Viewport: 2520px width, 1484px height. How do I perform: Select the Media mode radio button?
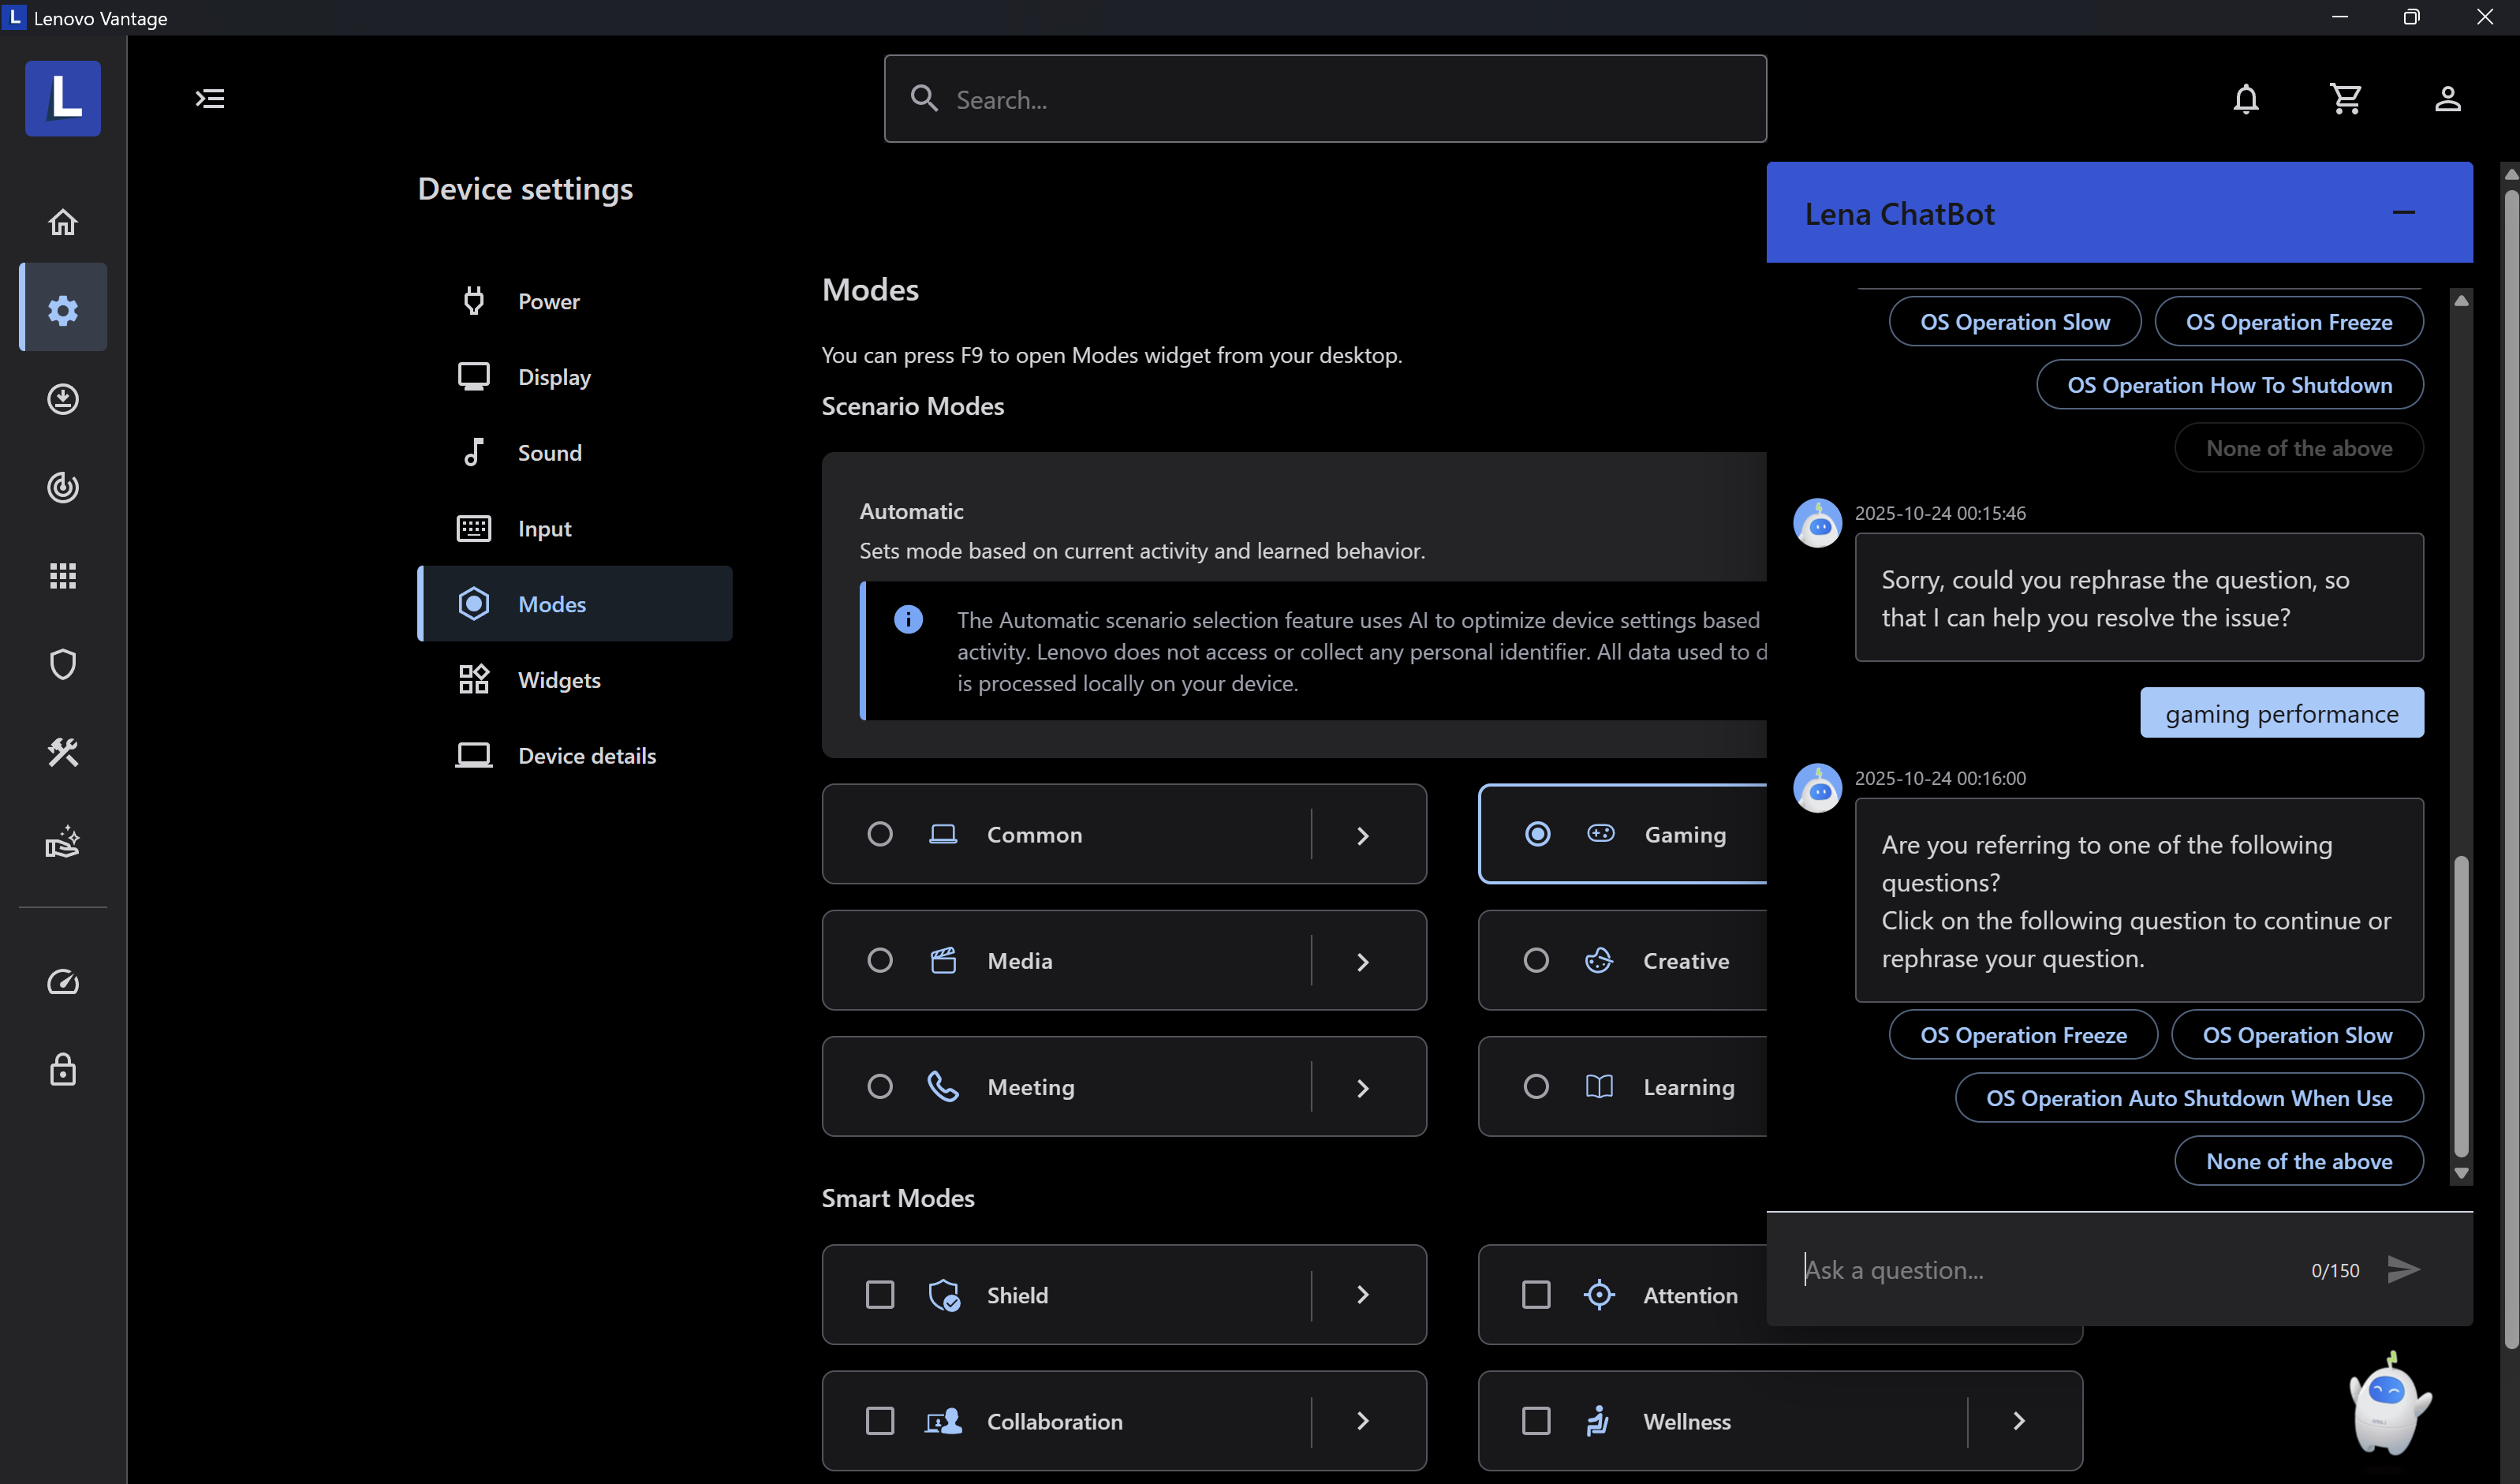click(x=880, y=960)
